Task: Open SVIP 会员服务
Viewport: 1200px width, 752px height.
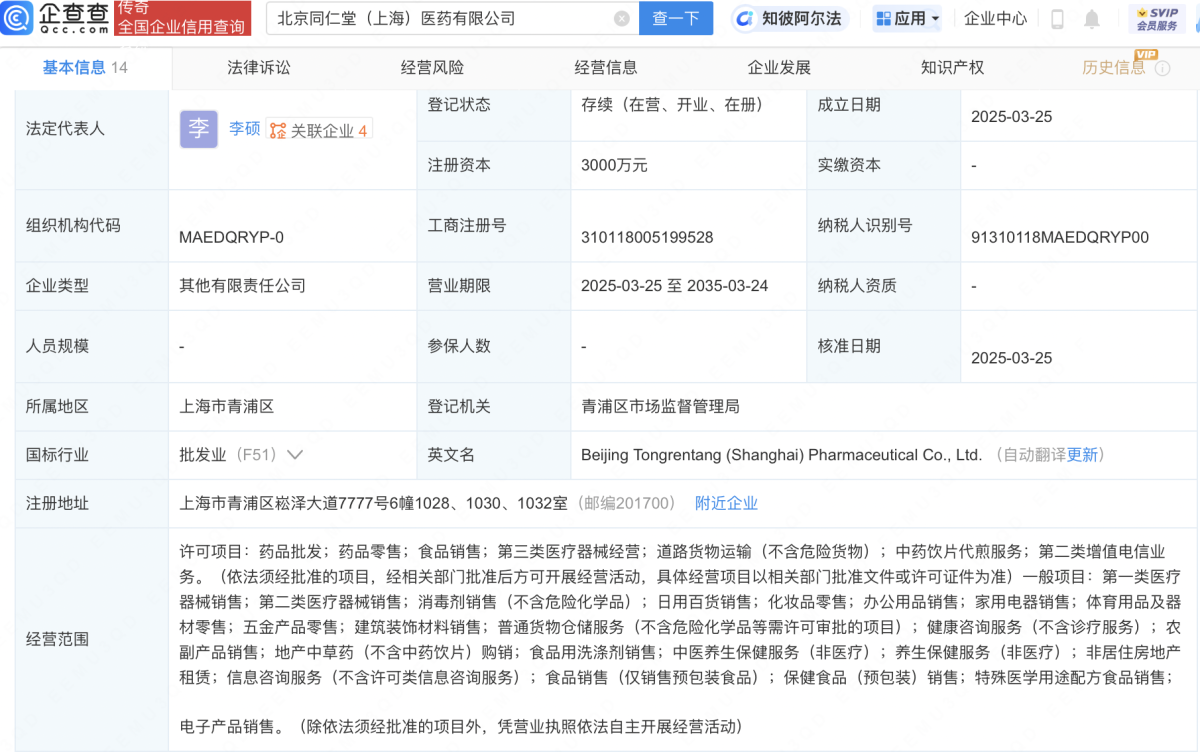Action: pyautogui.click(x=1157, y=18)
